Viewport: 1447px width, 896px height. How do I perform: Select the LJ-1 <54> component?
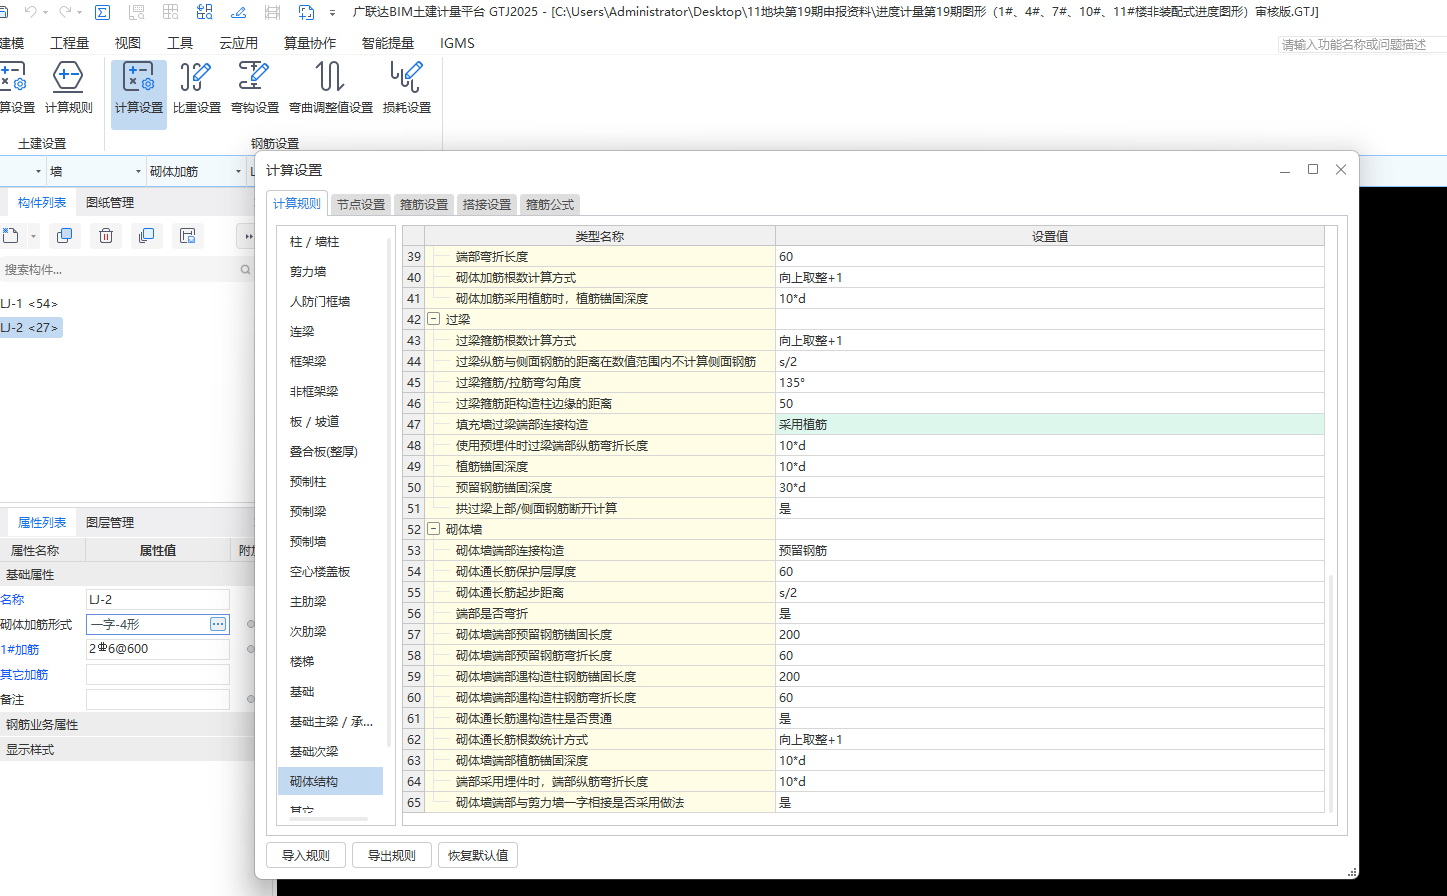29,303
